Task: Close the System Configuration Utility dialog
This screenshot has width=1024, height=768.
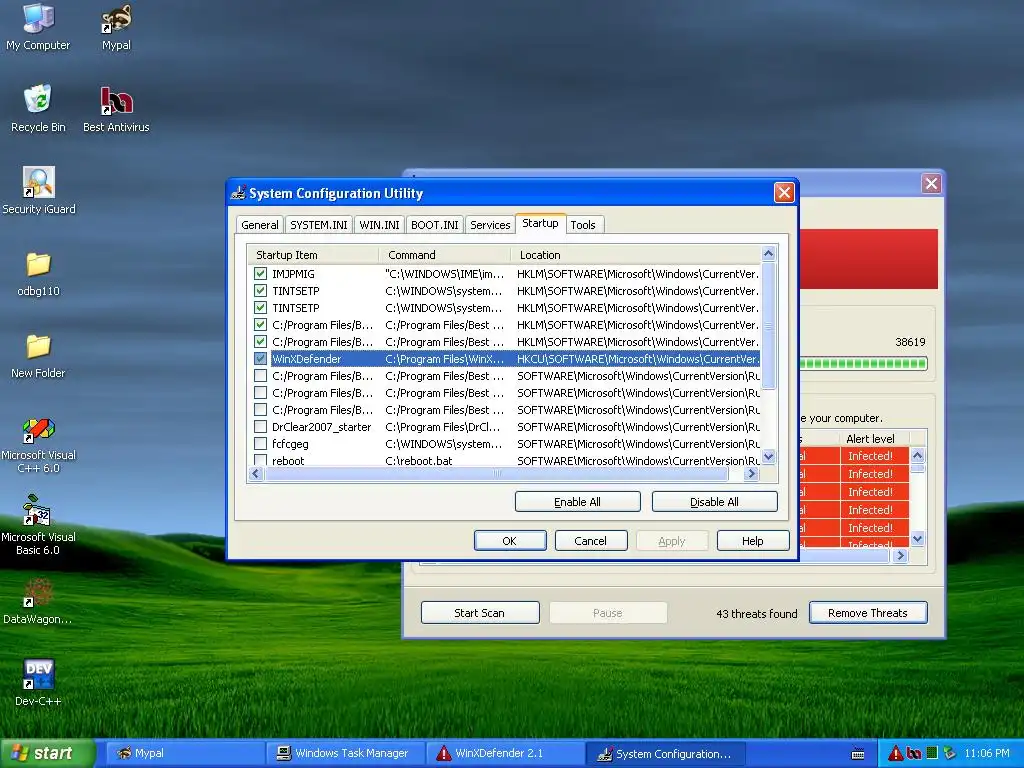Action: coord(784,193)
